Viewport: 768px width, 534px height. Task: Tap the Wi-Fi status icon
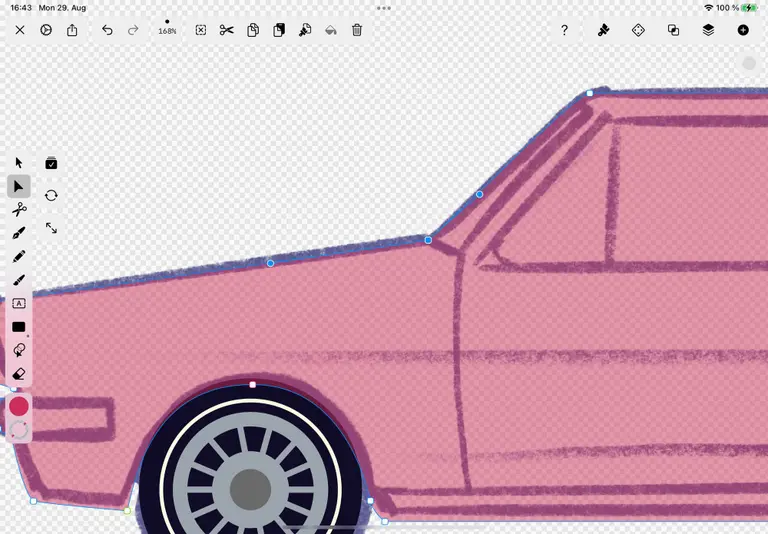click(708, 8)
